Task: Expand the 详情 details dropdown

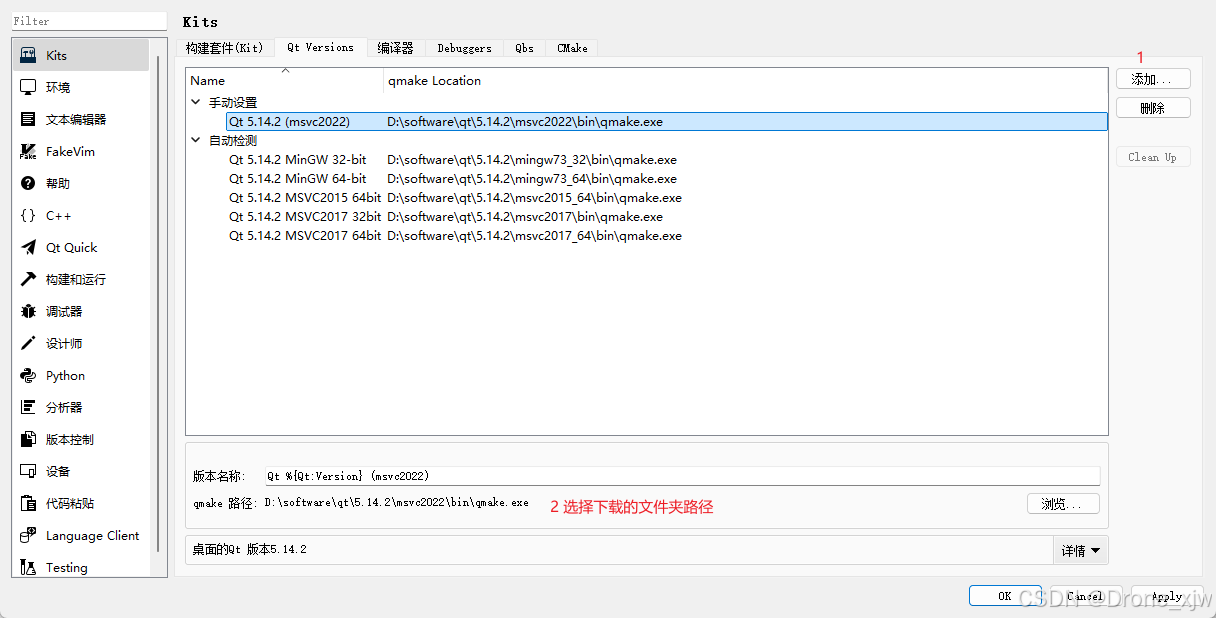Action: pos(1080,550)
